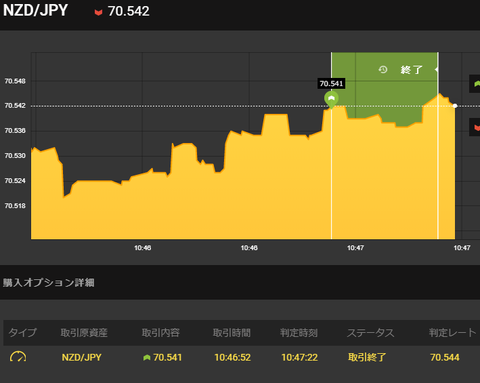Image resolution: width=480 pixels, height=383 pixels.
Task: Click the 70.524 y-axis label
Action: pos(15,181)
